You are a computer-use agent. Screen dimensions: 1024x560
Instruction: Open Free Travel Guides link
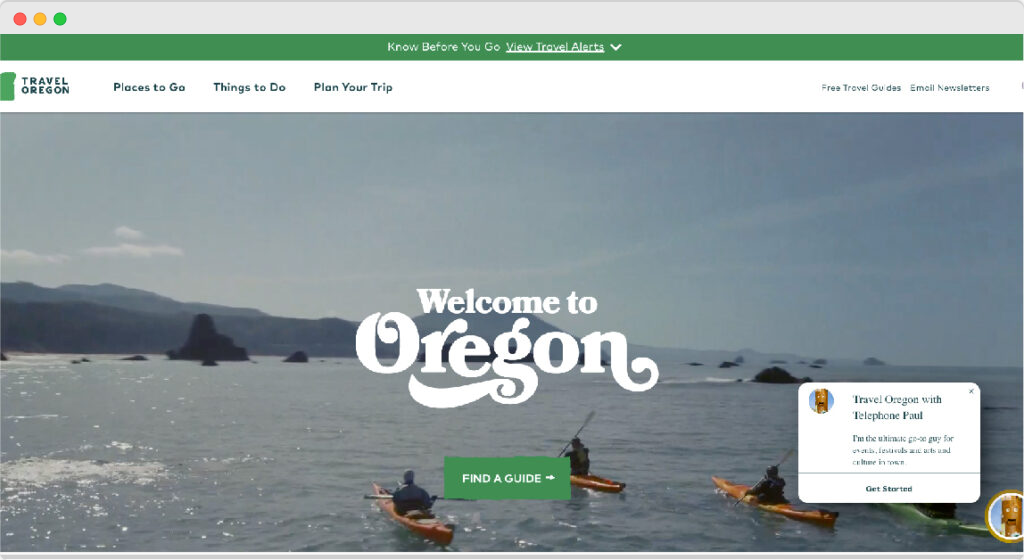coord(861,87)
